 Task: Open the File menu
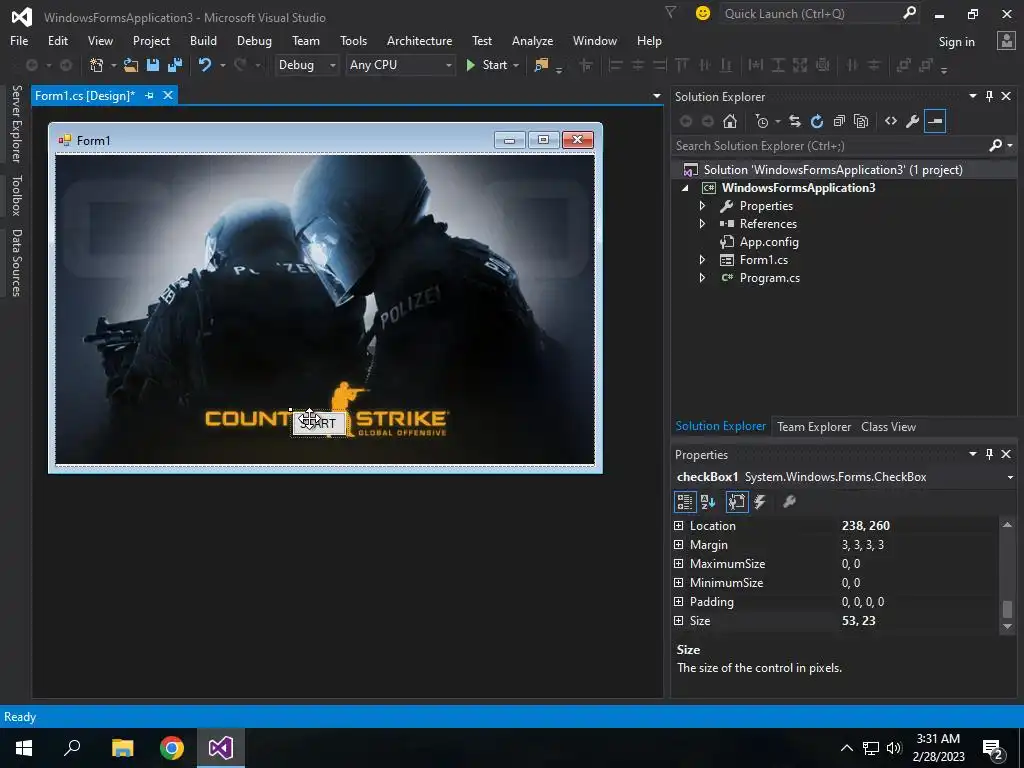[x=19, y=40]
